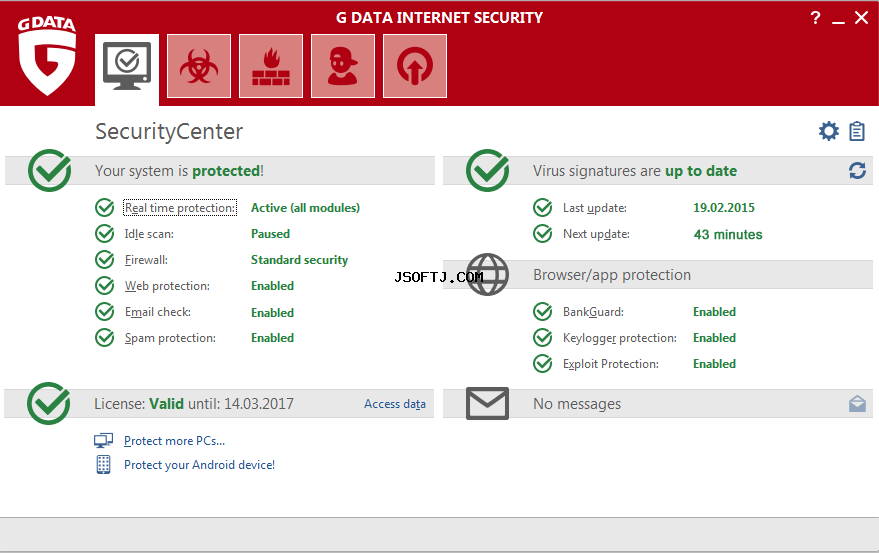
Task: Click the green check beside Last update
Action: tap(543, 208)
